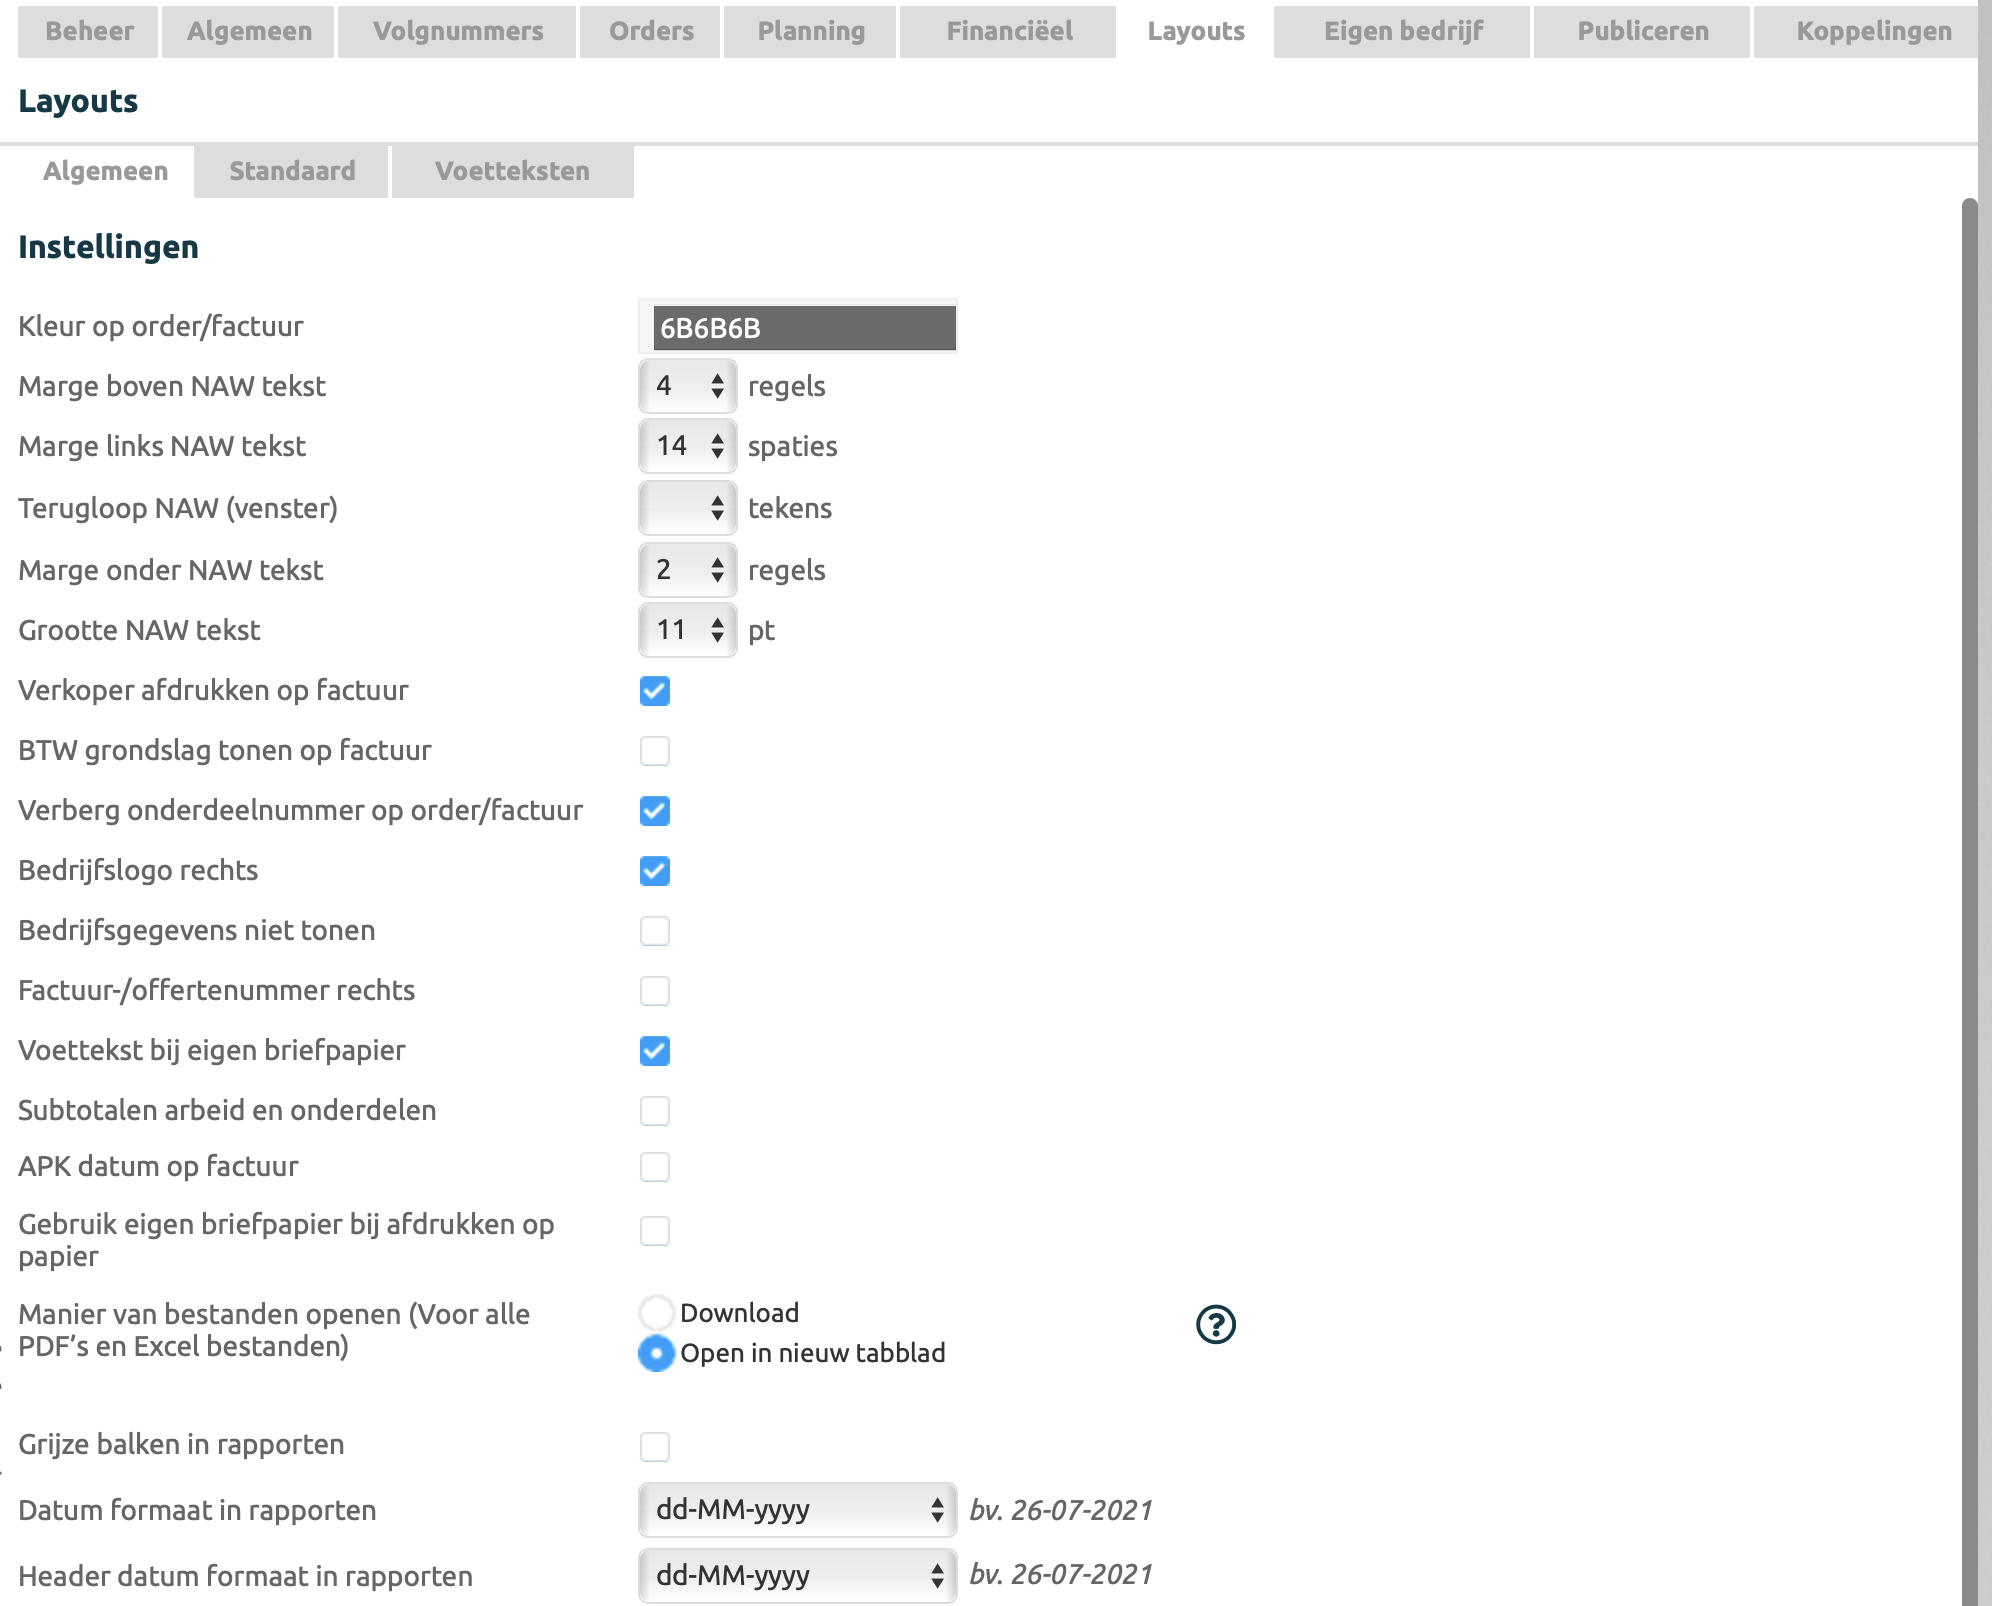
Task: Tick APK datum op factuur checkbox
Action: [x=655, y=1167]
